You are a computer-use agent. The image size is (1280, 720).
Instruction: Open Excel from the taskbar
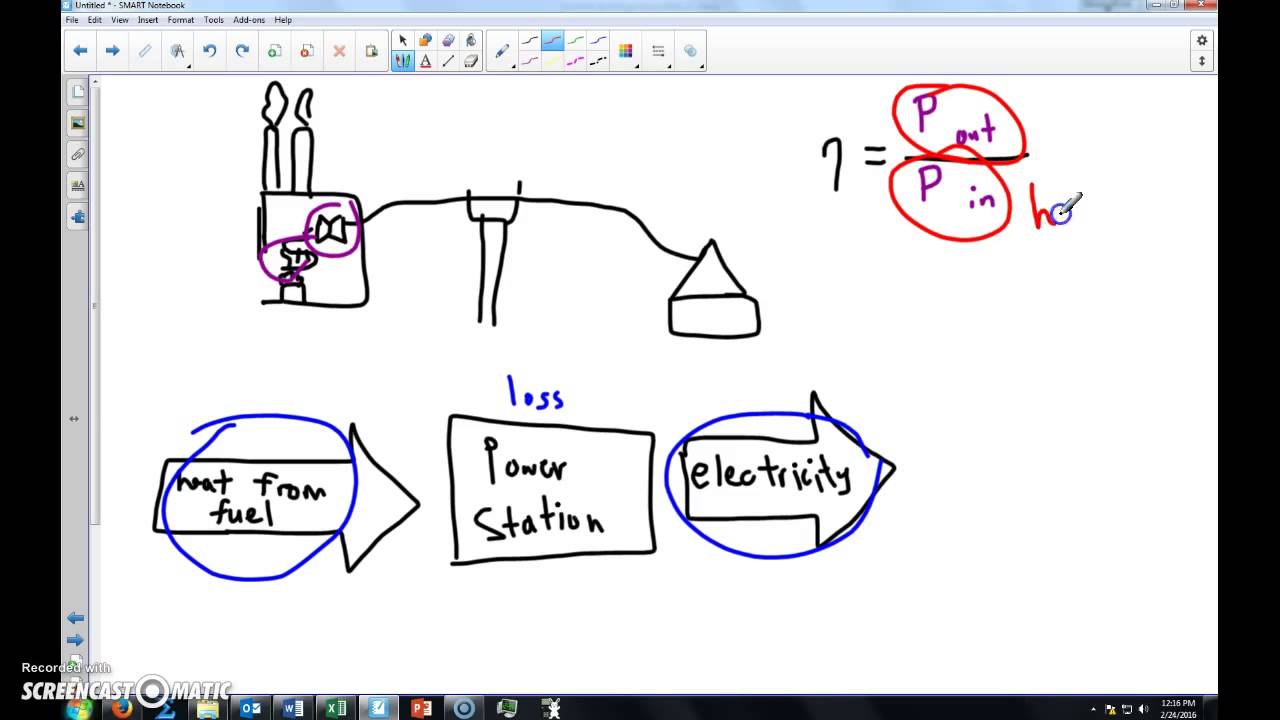(336, 708)
